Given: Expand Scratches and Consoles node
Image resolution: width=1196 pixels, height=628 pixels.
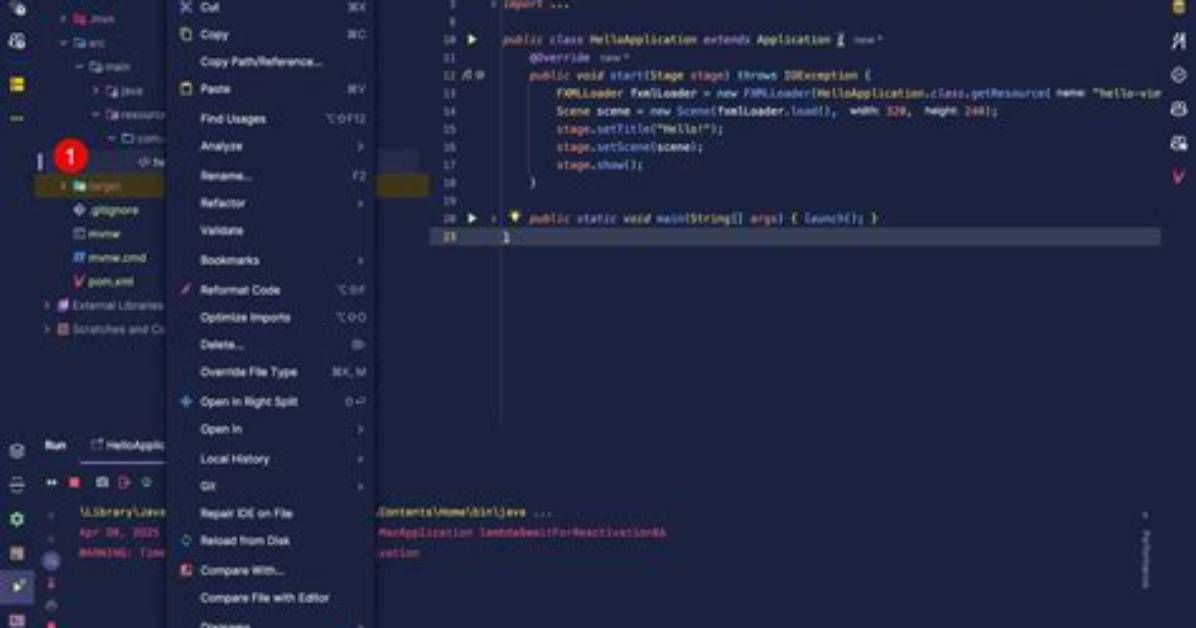Looking at the screenshot, I should tap(47, 330).
